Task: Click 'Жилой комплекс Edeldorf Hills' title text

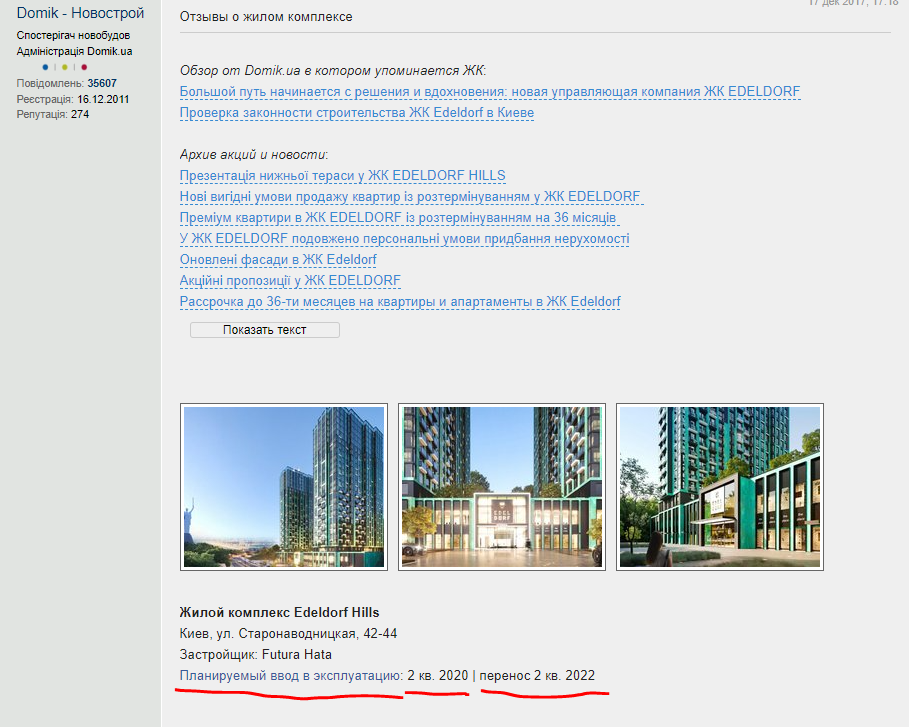Action: coord(279,612)
